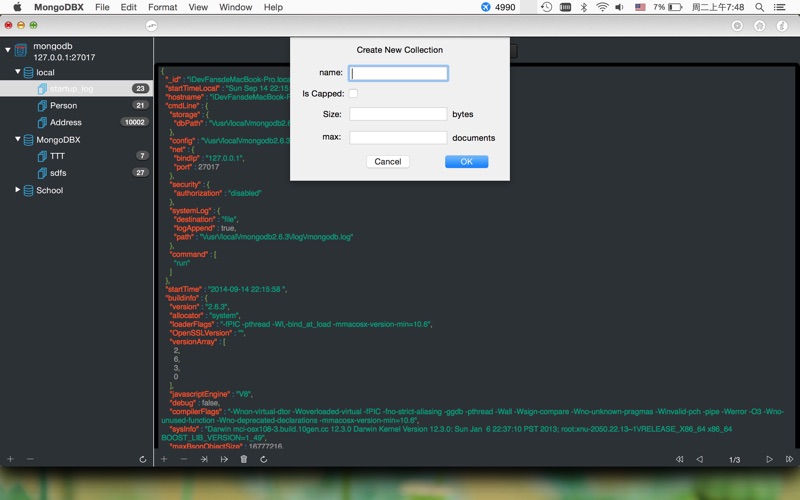Click the plus icon under the sidebar
Image resolution: width=800 pixels, height=500 pixels.
coord(10,459)
